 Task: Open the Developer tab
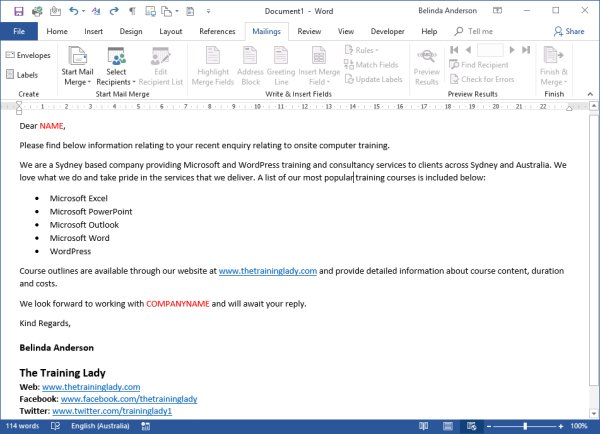(x=387, y=31)
